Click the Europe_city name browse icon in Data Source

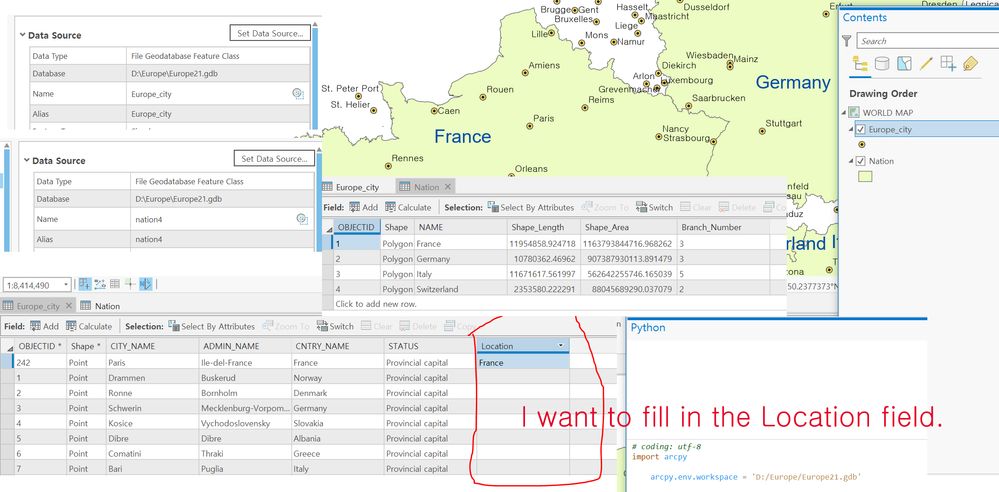click(x=298, y=94)
